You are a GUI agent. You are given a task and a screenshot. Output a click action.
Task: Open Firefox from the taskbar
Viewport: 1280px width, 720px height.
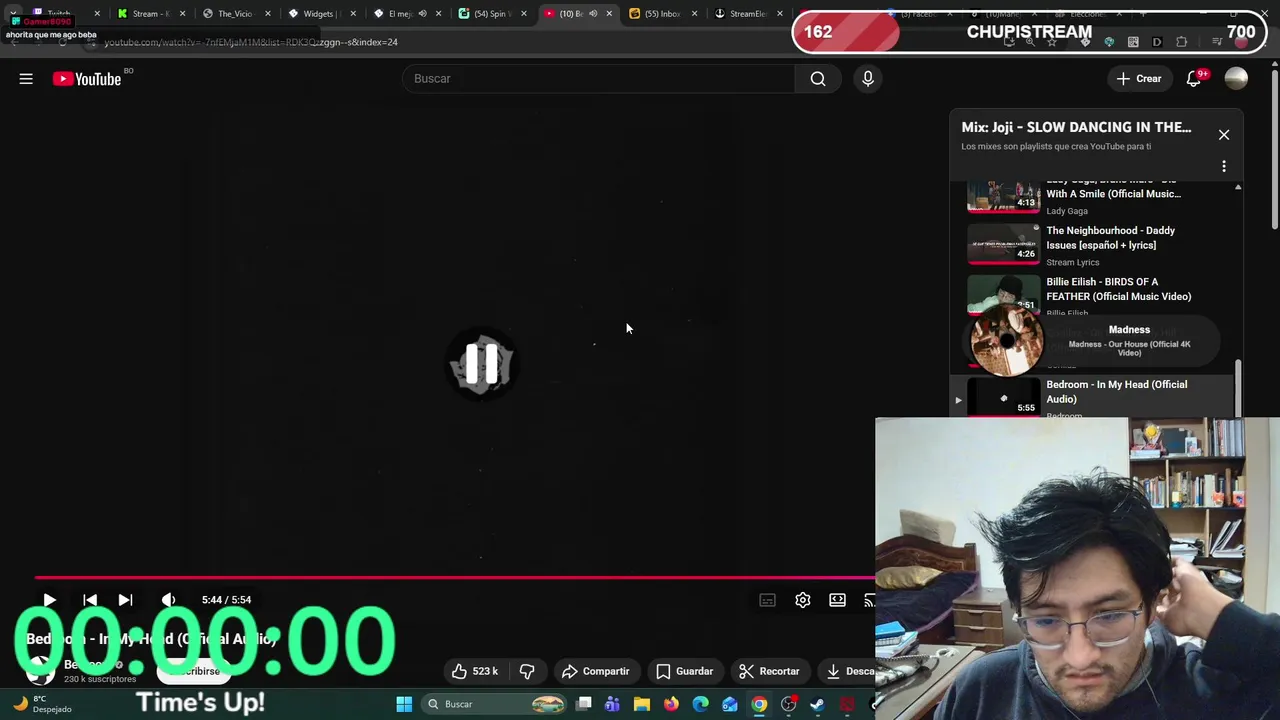tap(671, 704)
